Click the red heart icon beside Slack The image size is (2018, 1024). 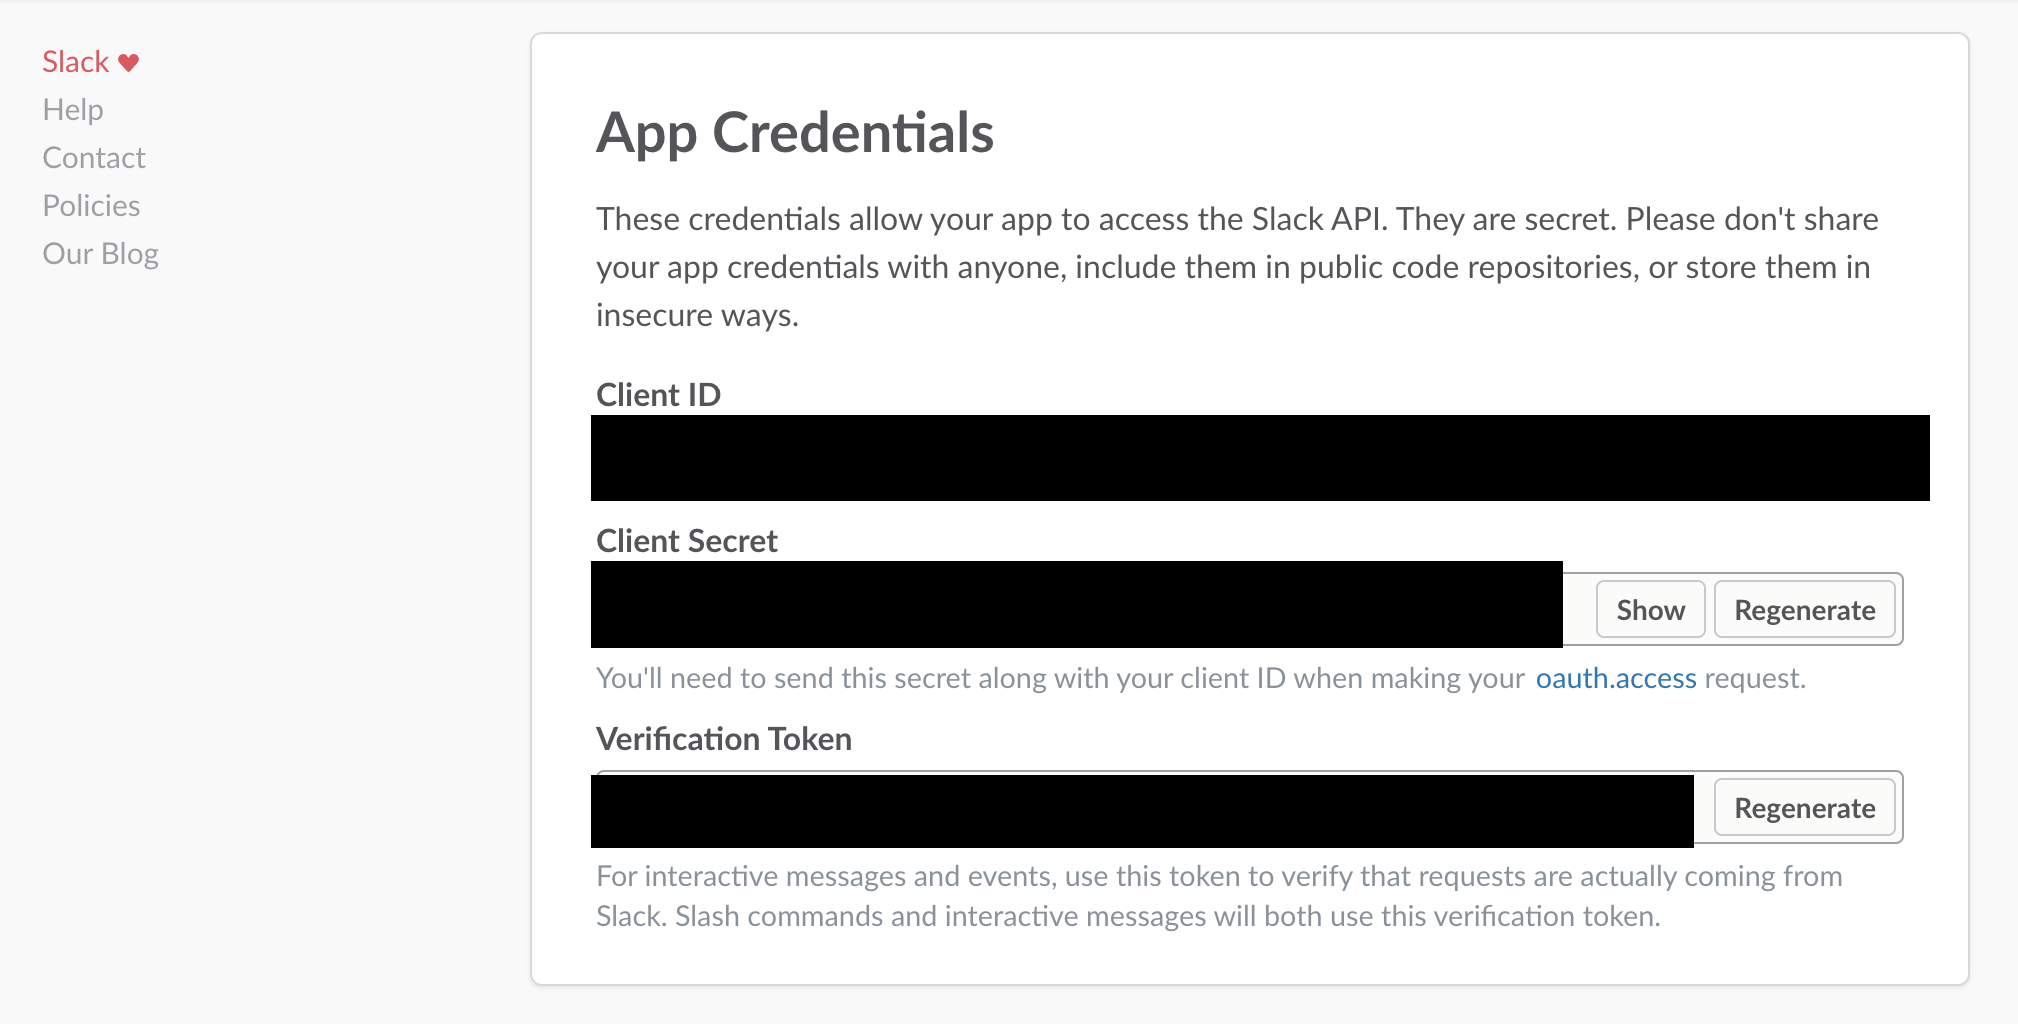click(x=129, y=62)
